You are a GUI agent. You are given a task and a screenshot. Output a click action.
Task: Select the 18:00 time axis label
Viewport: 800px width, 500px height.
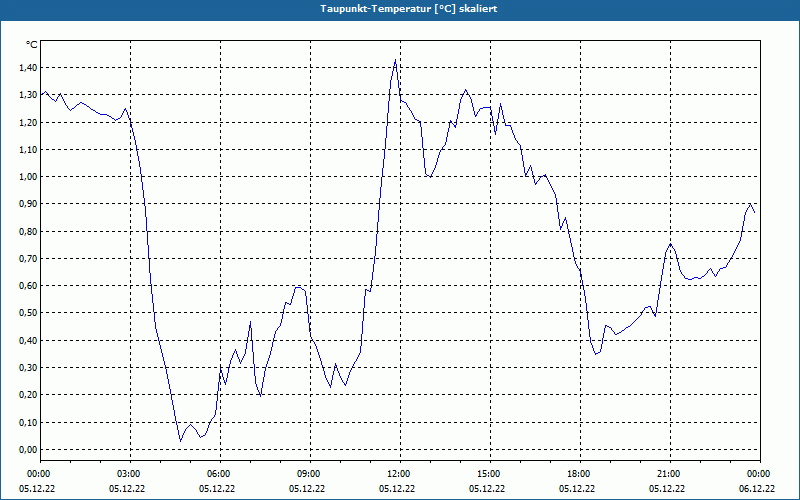click(581, 474)
